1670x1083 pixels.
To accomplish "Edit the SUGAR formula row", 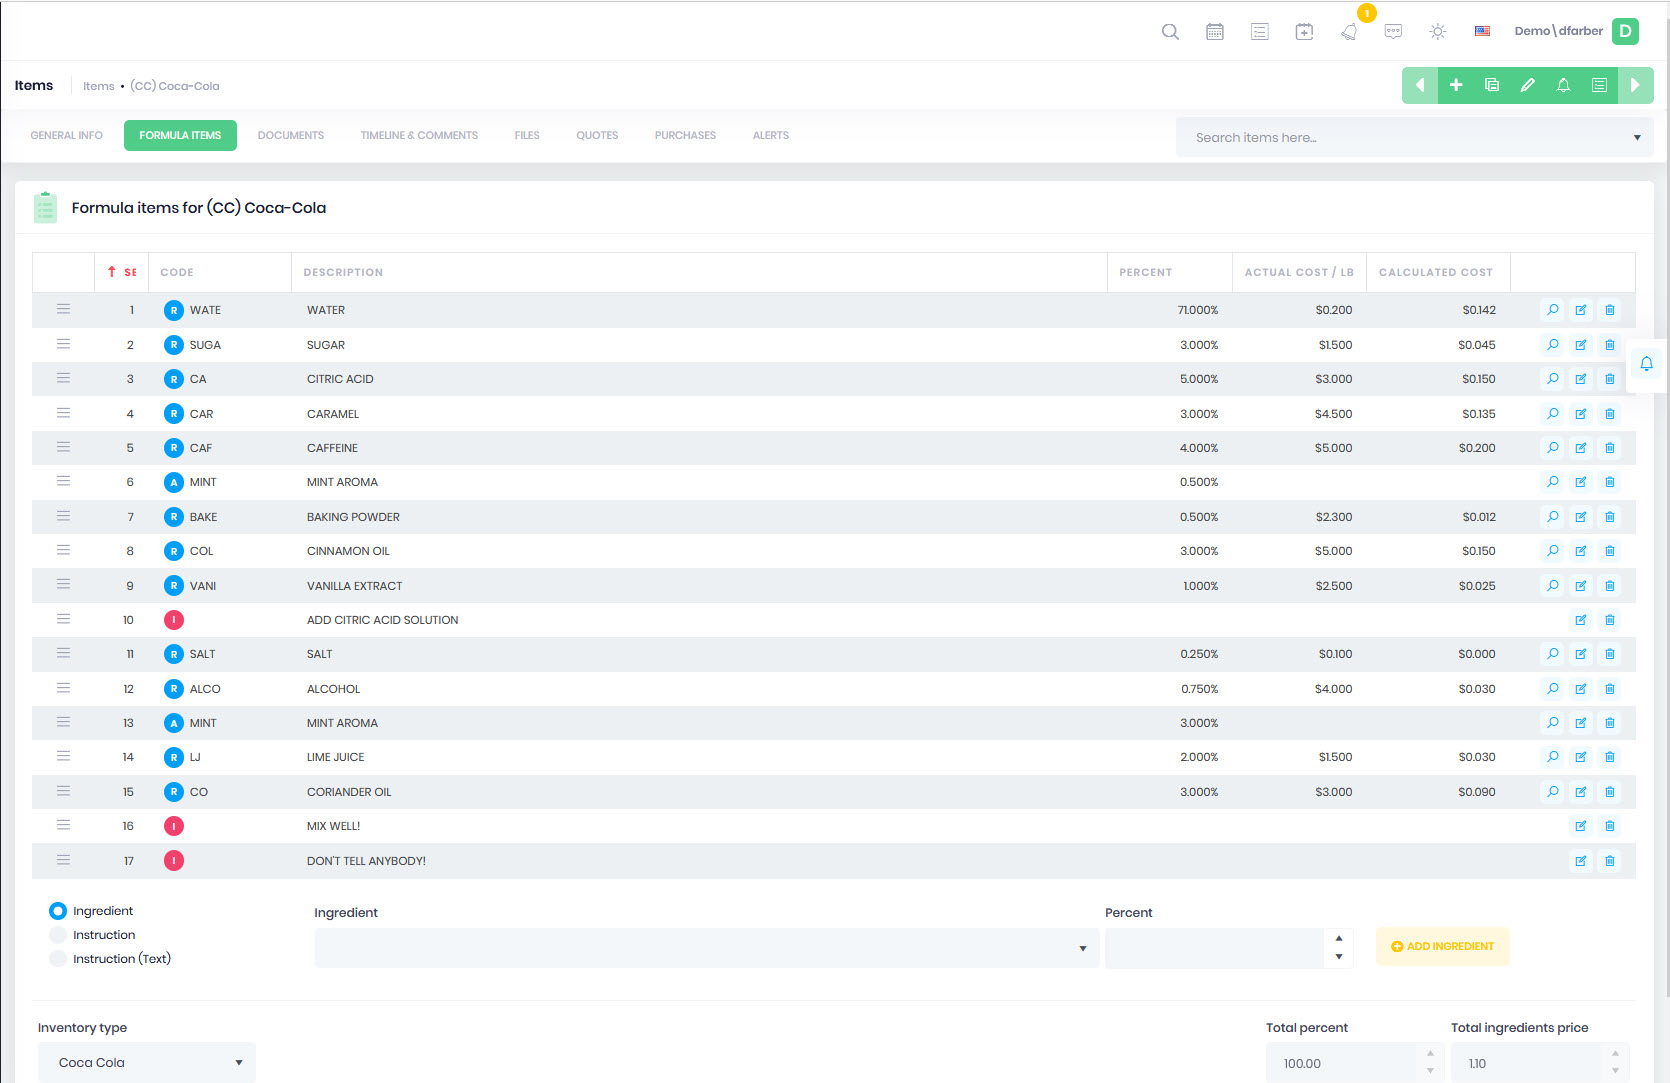I will [1581, 345].
